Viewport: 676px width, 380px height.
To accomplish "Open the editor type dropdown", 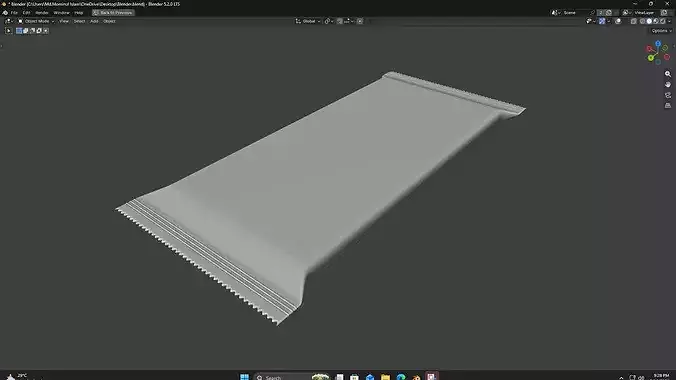I will click(9, 21).
